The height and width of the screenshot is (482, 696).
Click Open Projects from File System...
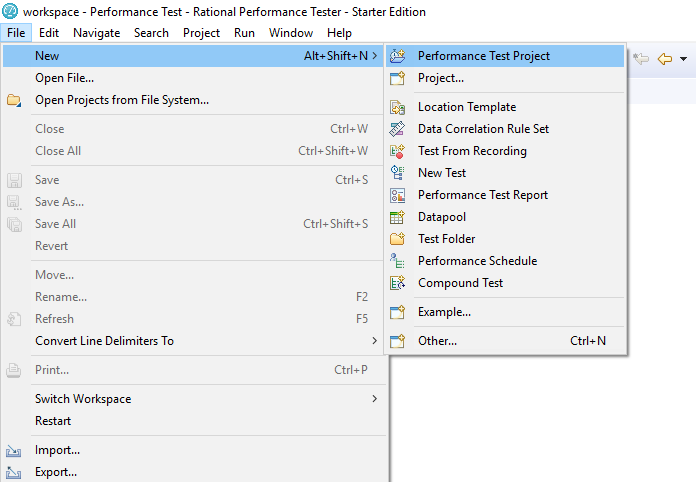point(122,100)
